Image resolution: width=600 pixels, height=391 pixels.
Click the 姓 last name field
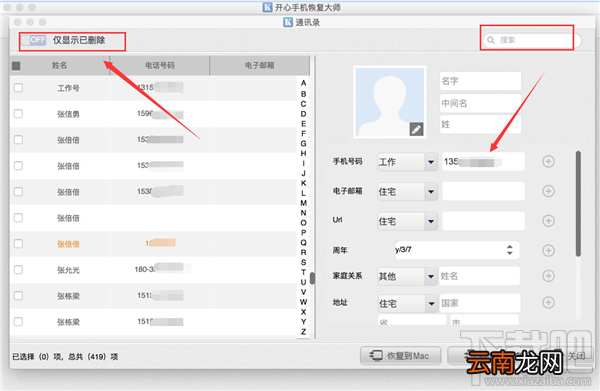480,124
